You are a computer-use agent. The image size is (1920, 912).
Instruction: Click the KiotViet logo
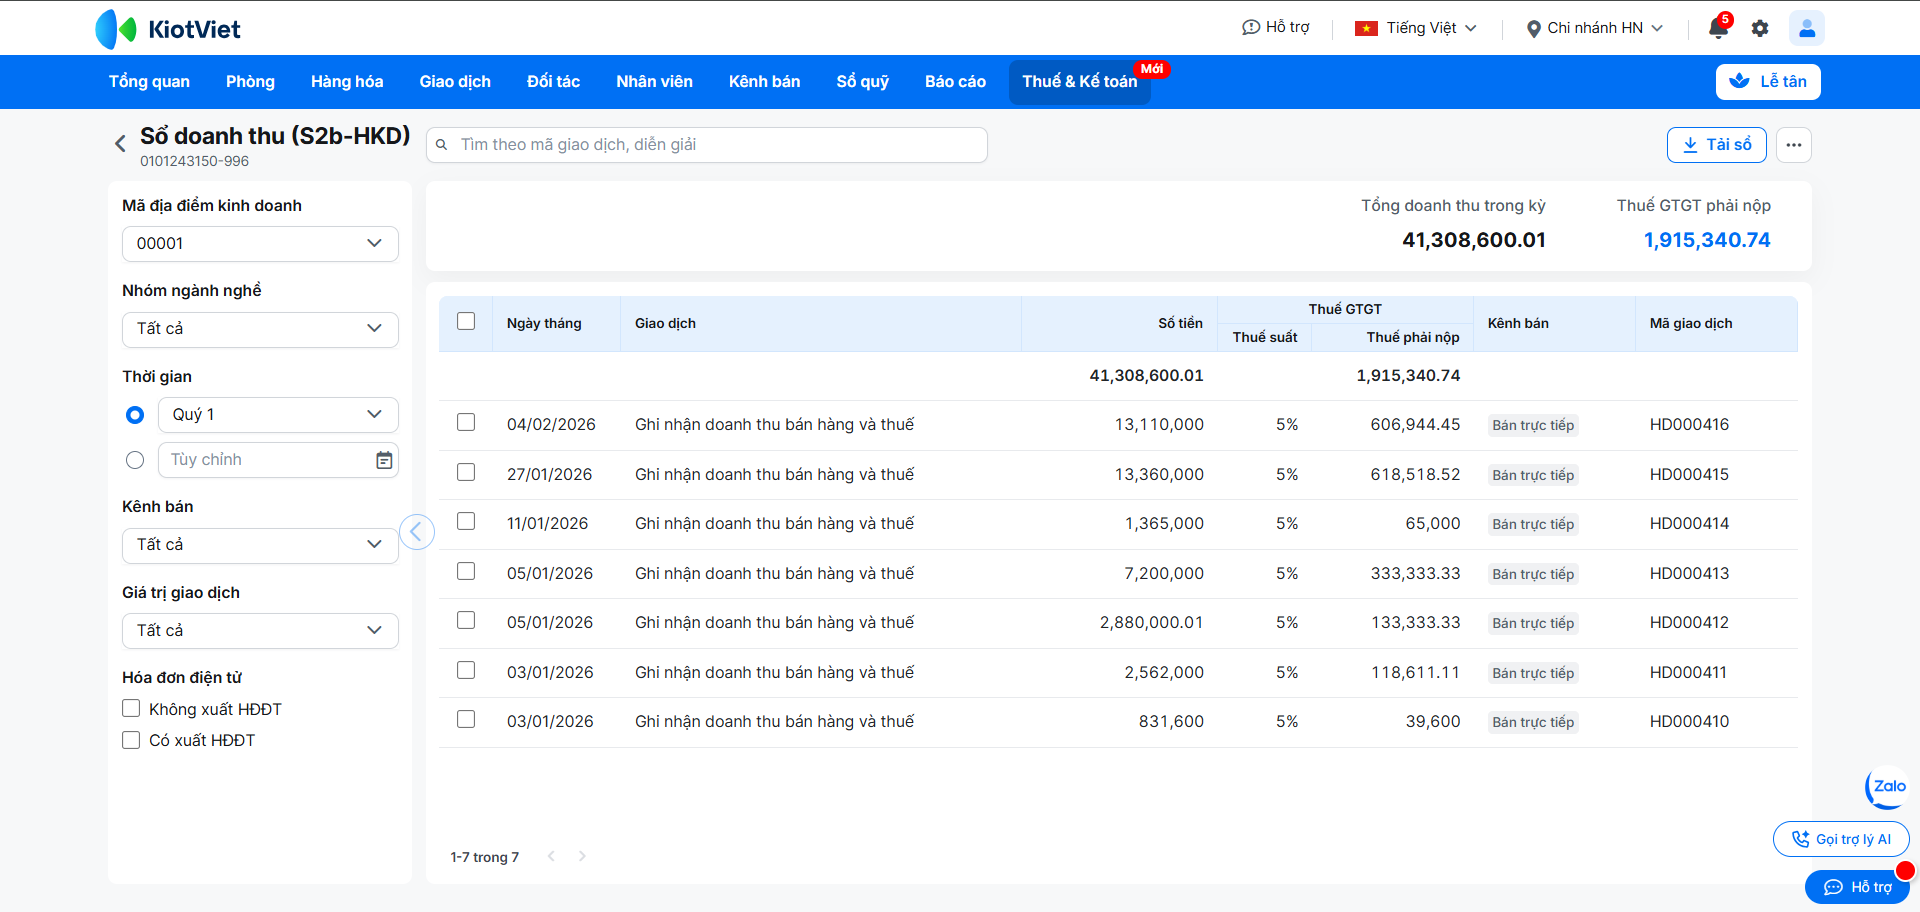(x=168, y=29)
